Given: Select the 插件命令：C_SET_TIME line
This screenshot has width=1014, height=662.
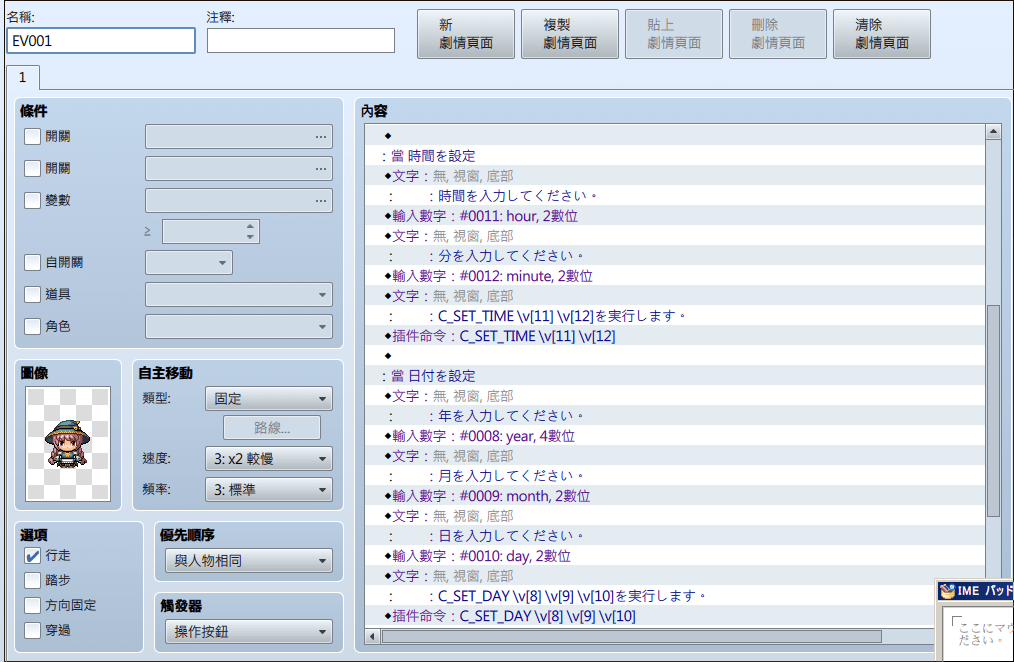Looking at the screenshot, I should (675, 336).
